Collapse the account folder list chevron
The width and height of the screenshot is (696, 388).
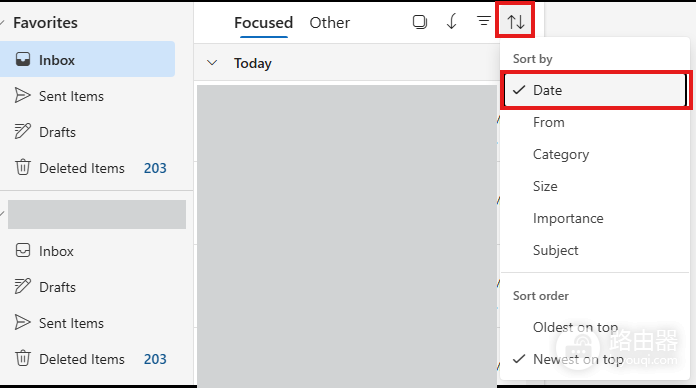(x=2, y=214)
